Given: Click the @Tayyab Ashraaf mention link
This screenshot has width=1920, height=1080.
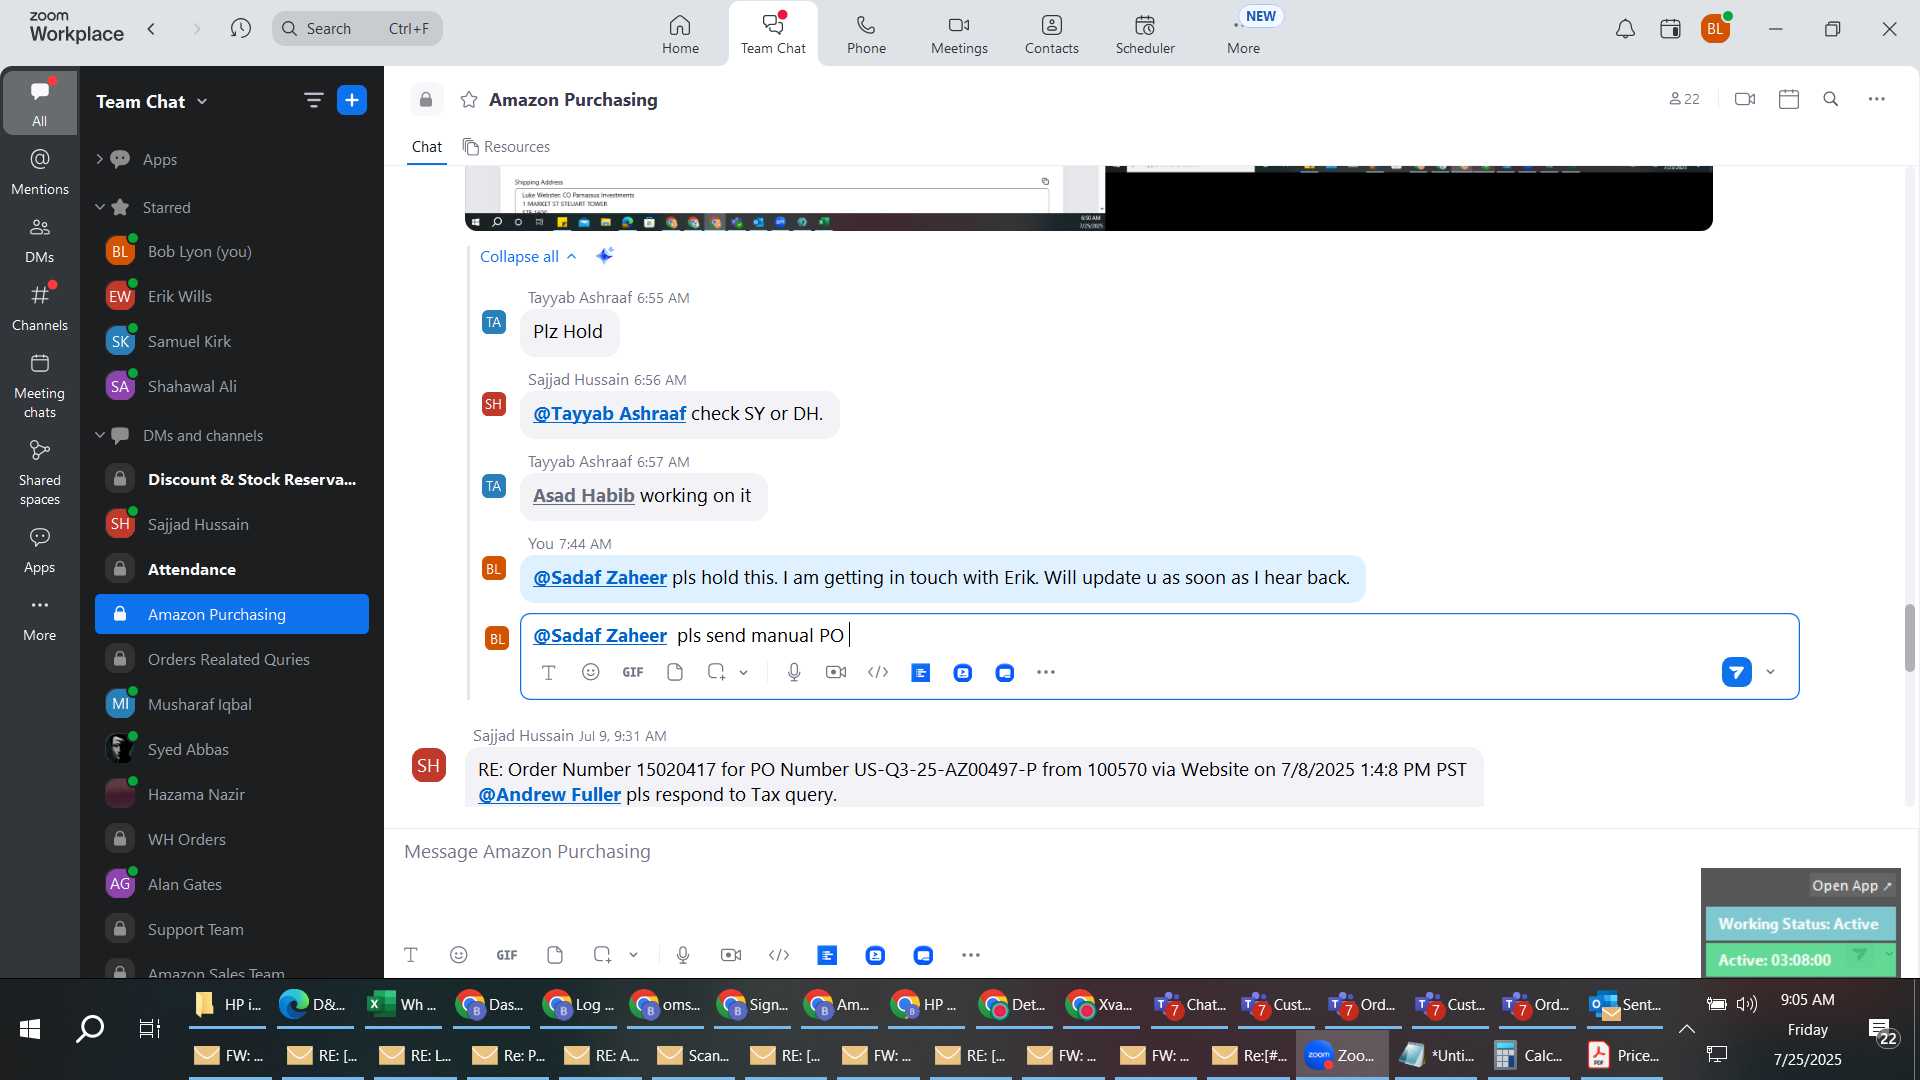Looking at the screenshot, I should pyautogui.click(x=609, y=414).
